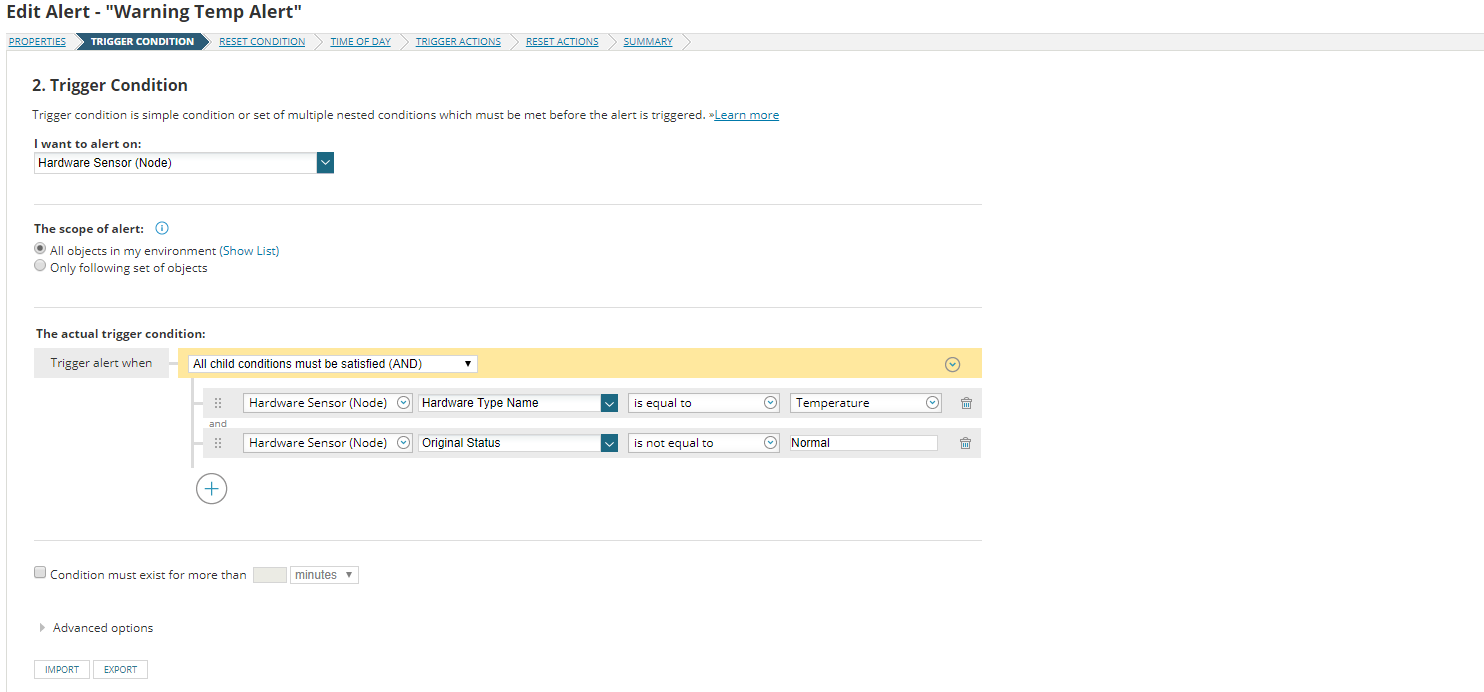Open the is not equal to operator dropdown

[x=704, y=443]
